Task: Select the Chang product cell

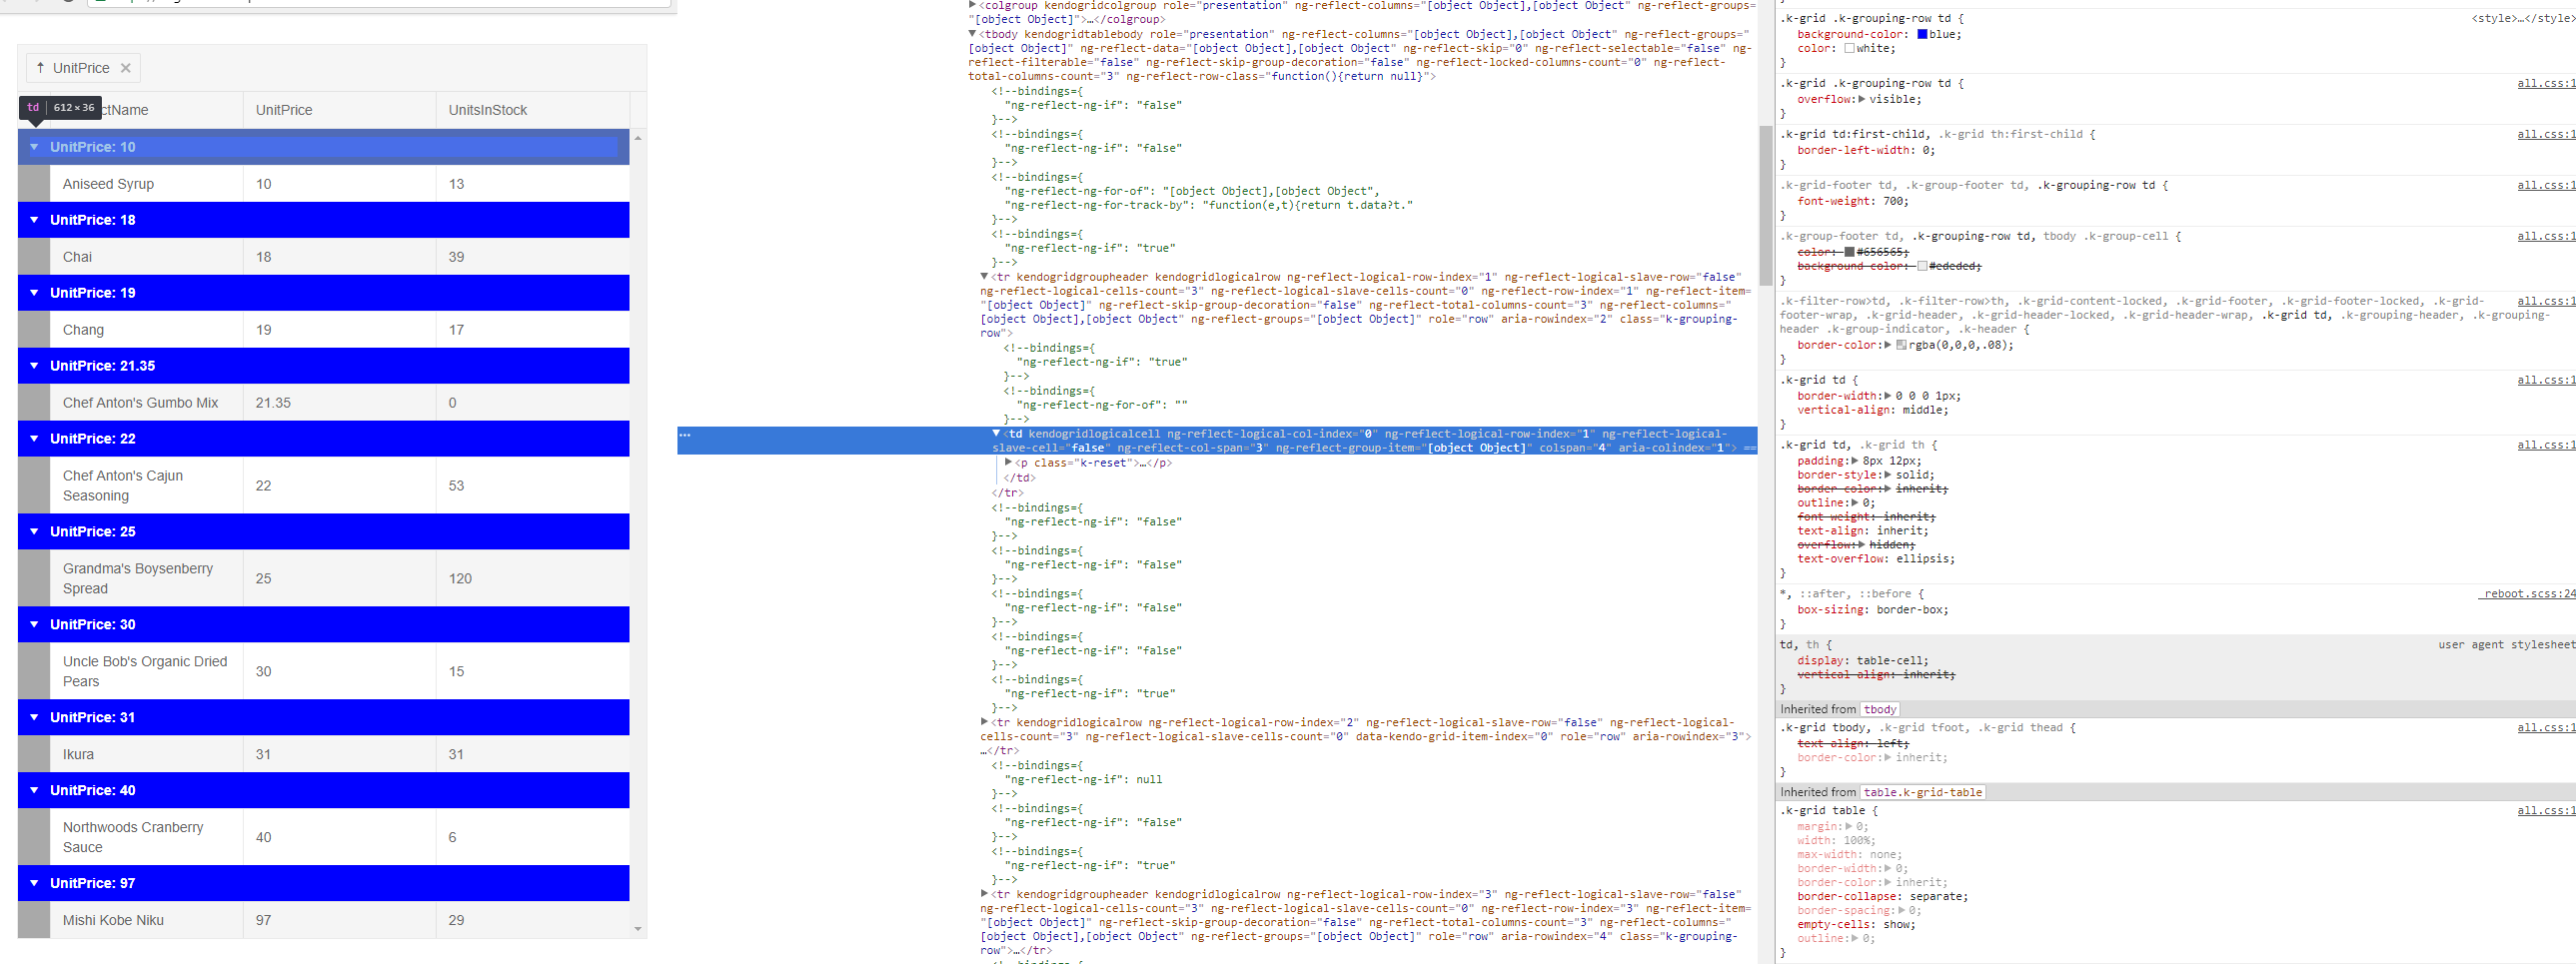Action: click(146, 330)
